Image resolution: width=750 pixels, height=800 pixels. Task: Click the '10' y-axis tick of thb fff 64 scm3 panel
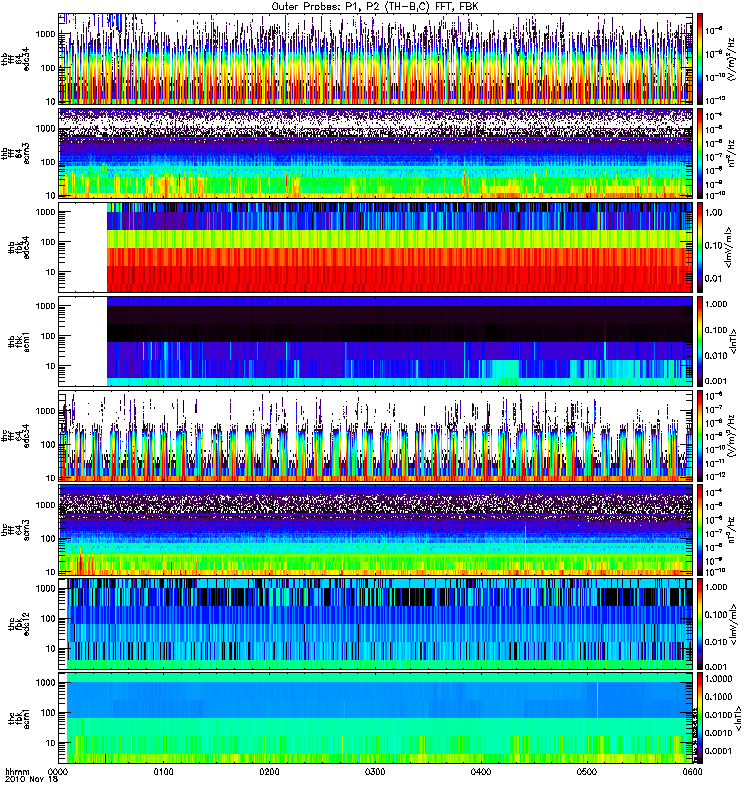(50, 195)
